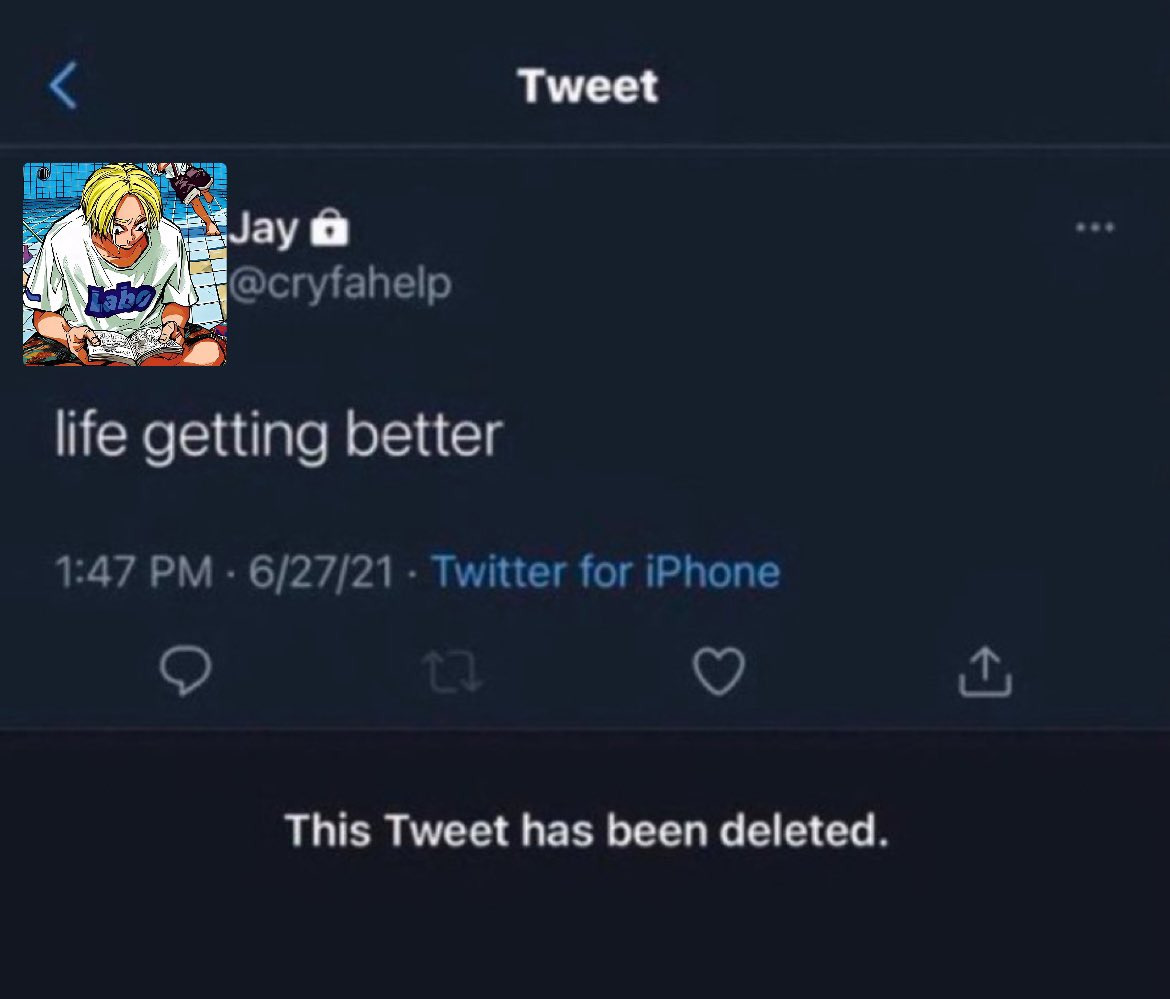The image size is (1170, 999).
Task: Tap the tweet text life getting better
Action: [x=278, y=436]
